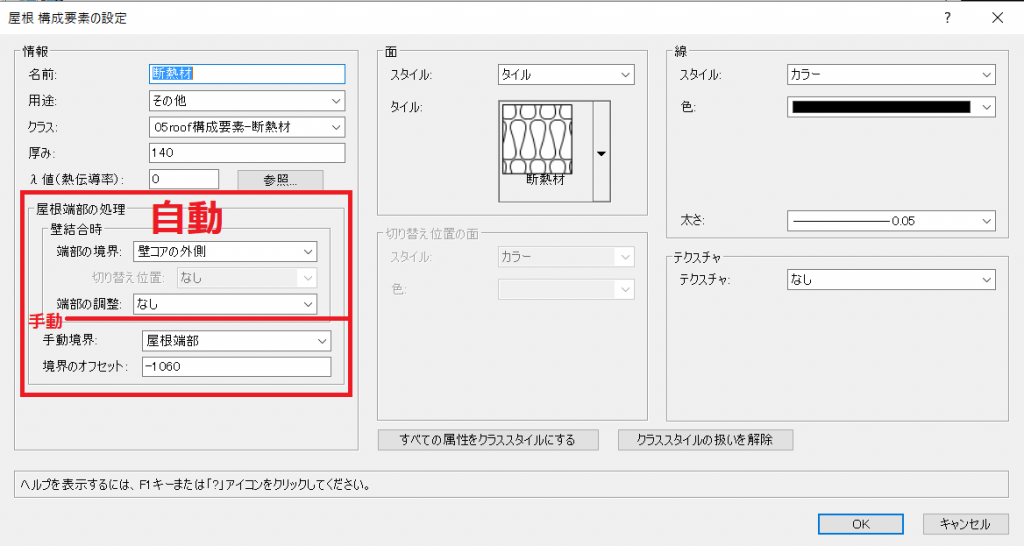Open the 用途 dropdown

tap(246, 101)
